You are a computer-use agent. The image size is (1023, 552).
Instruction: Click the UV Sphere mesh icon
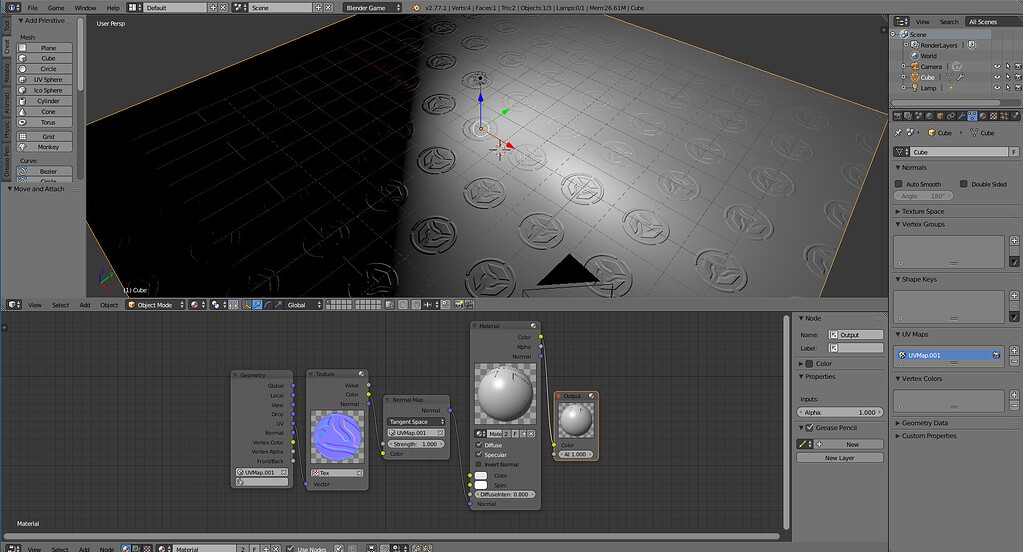22,80
